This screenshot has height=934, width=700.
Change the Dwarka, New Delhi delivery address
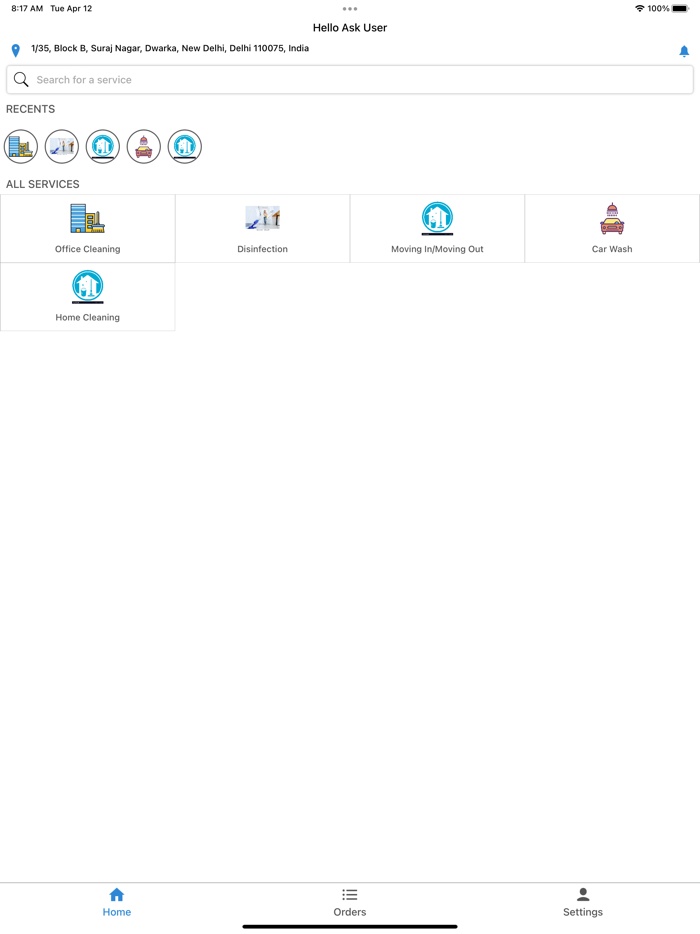(x=170, y=48)
